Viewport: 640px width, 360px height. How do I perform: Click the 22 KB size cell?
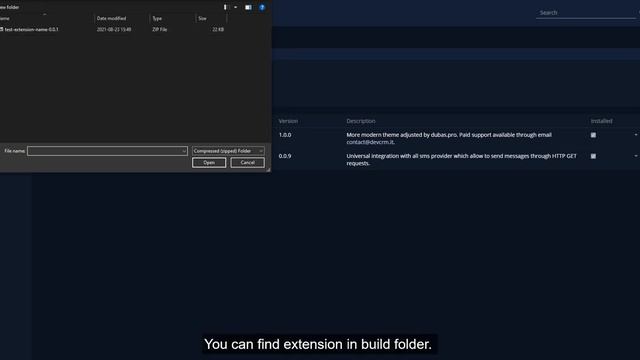[x=218, y=29]
